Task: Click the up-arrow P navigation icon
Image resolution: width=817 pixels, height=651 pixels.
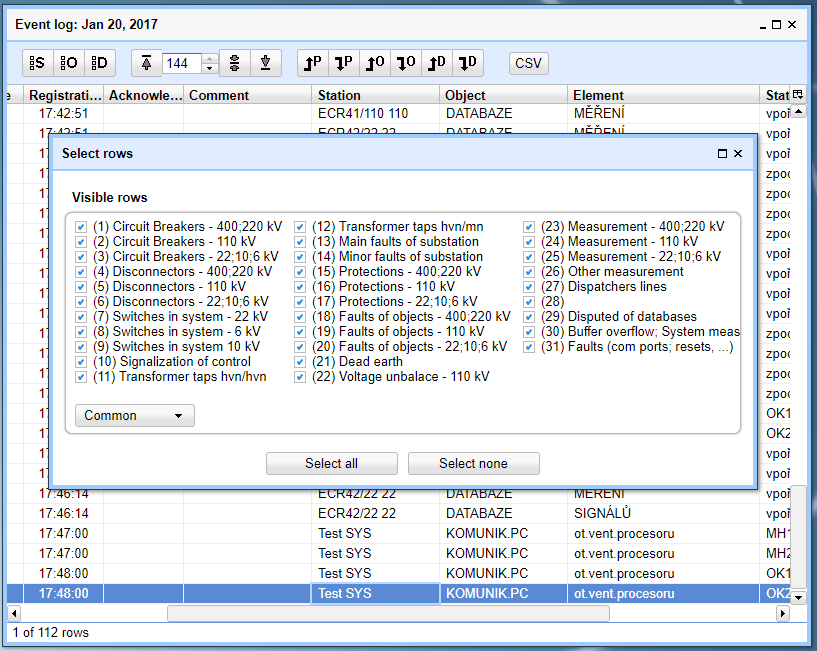Action: 313,63
